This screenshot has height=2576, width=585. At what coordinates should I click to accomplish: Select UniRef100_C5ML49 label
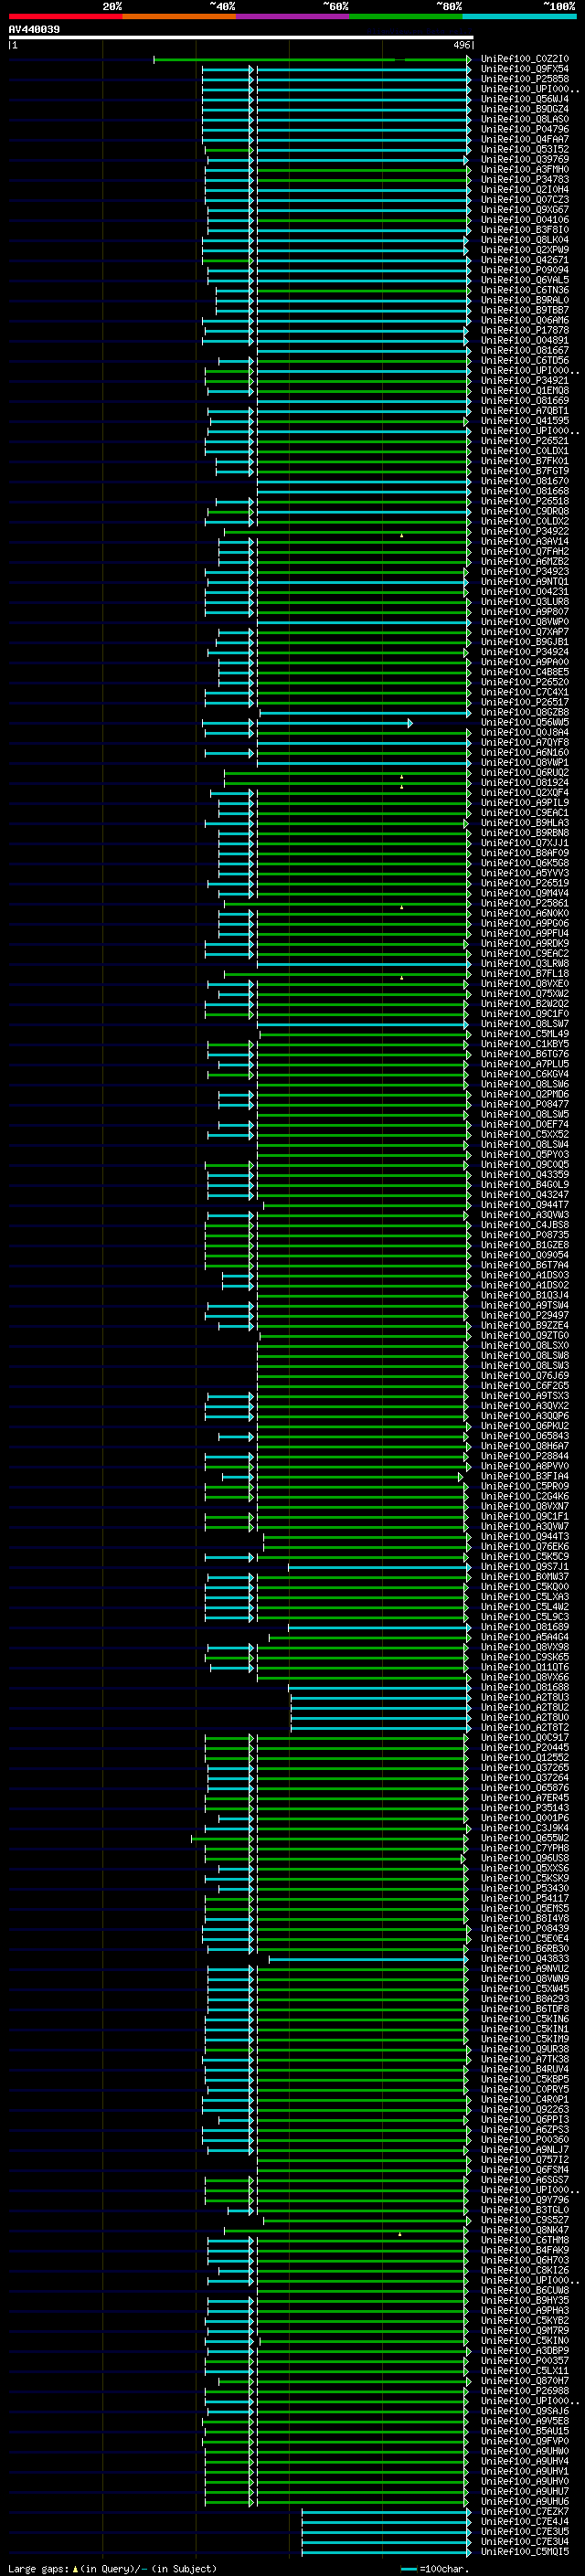pyautogui.click(x=525, y=1034)
